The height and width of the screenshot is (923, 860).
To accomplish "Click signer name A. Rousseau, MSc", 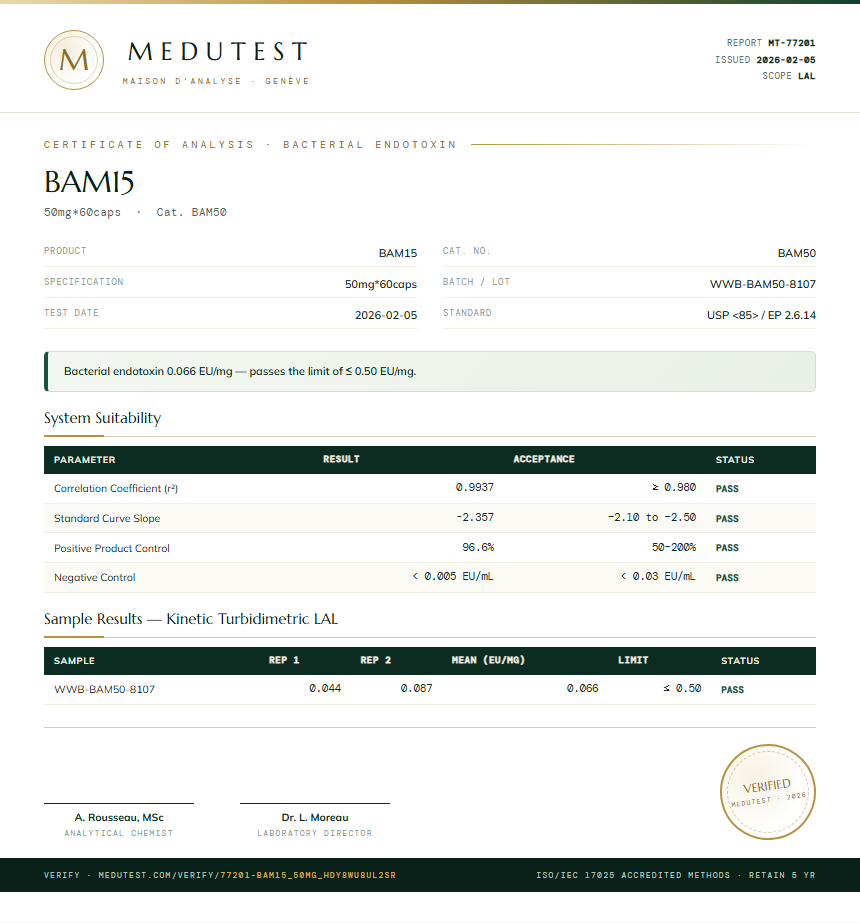I will tap(119, 818).
